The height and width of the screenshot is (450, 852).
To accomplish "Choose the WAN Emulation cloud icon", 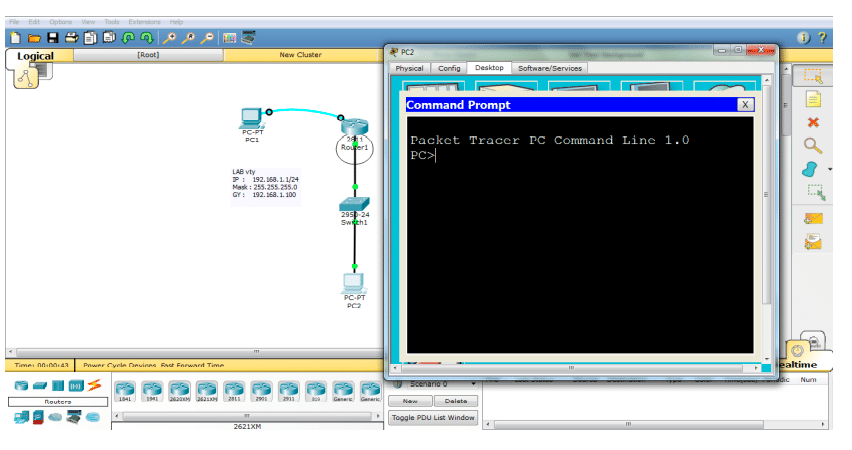I will [x=55, y=417].
